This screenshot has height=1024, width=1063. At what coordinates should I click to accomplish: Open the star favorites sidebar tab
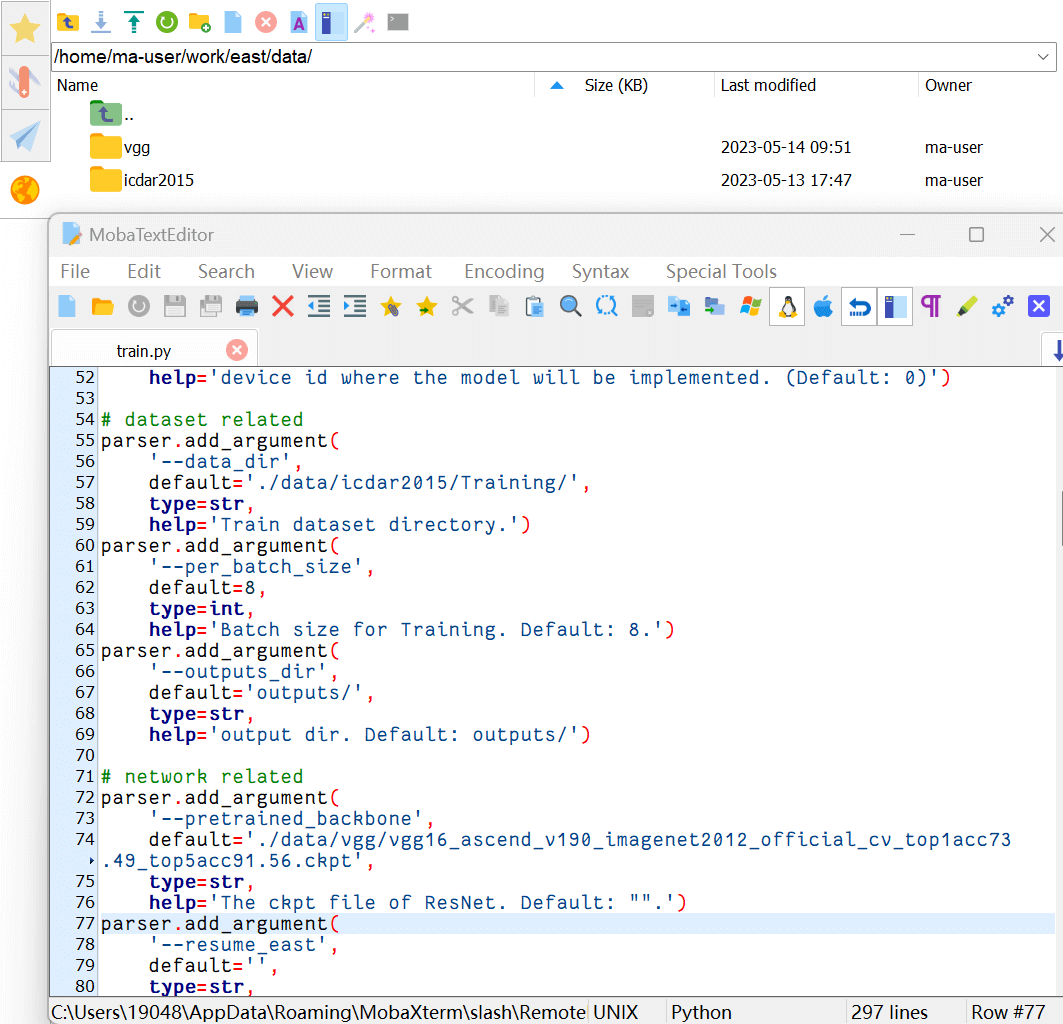25,28
